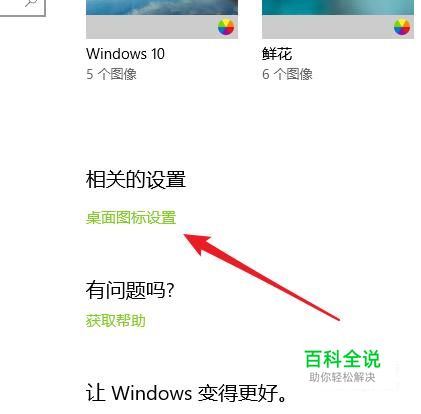The image size is (421, 414).
Task: Open the 获取帮助 link
Action: tap(116, 321)
